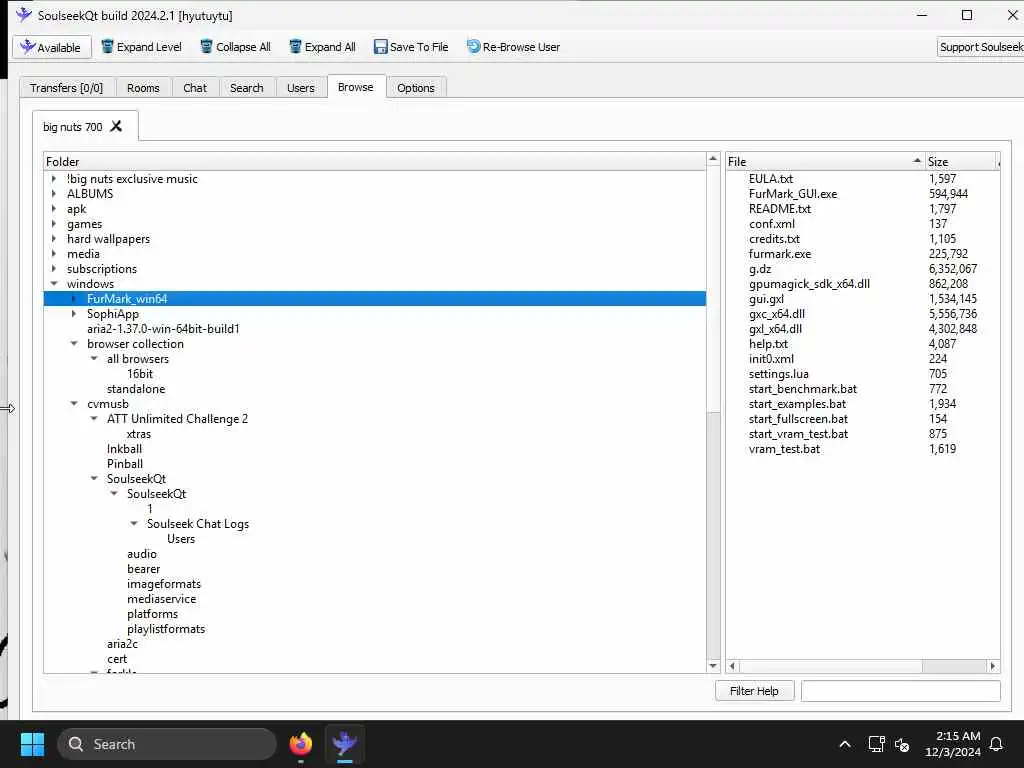
Task: Open the taskbar clock showing 2:15 AM
Action: tap(952, 744)
